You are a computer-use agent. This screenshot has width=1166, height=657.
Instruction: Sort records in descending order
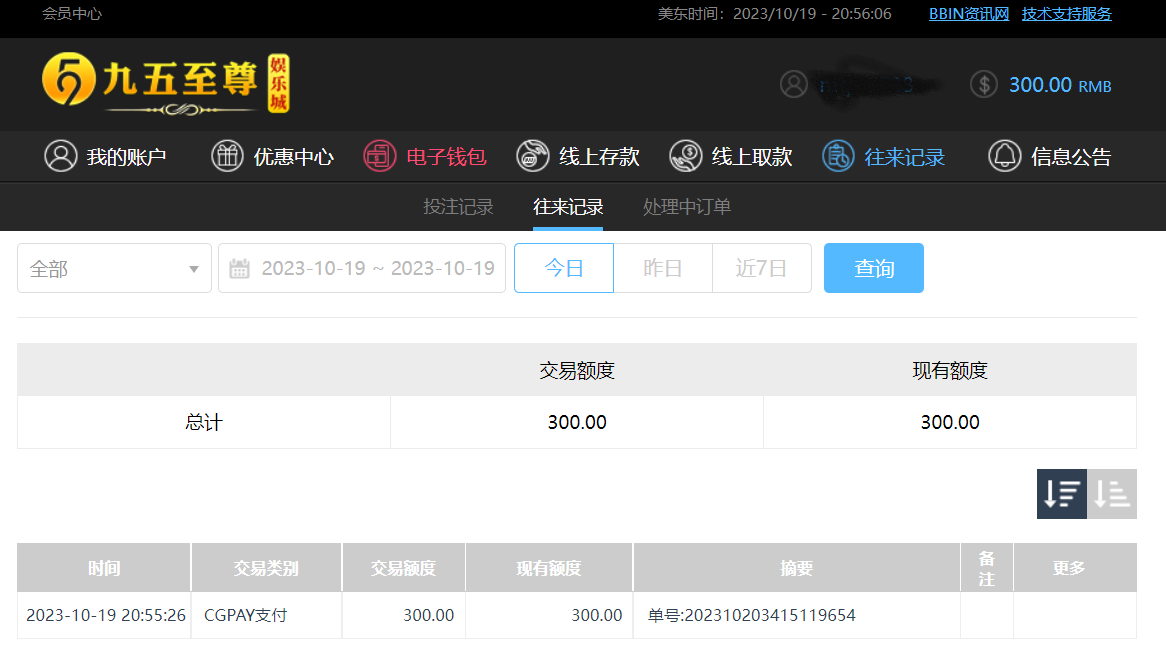1062,493
